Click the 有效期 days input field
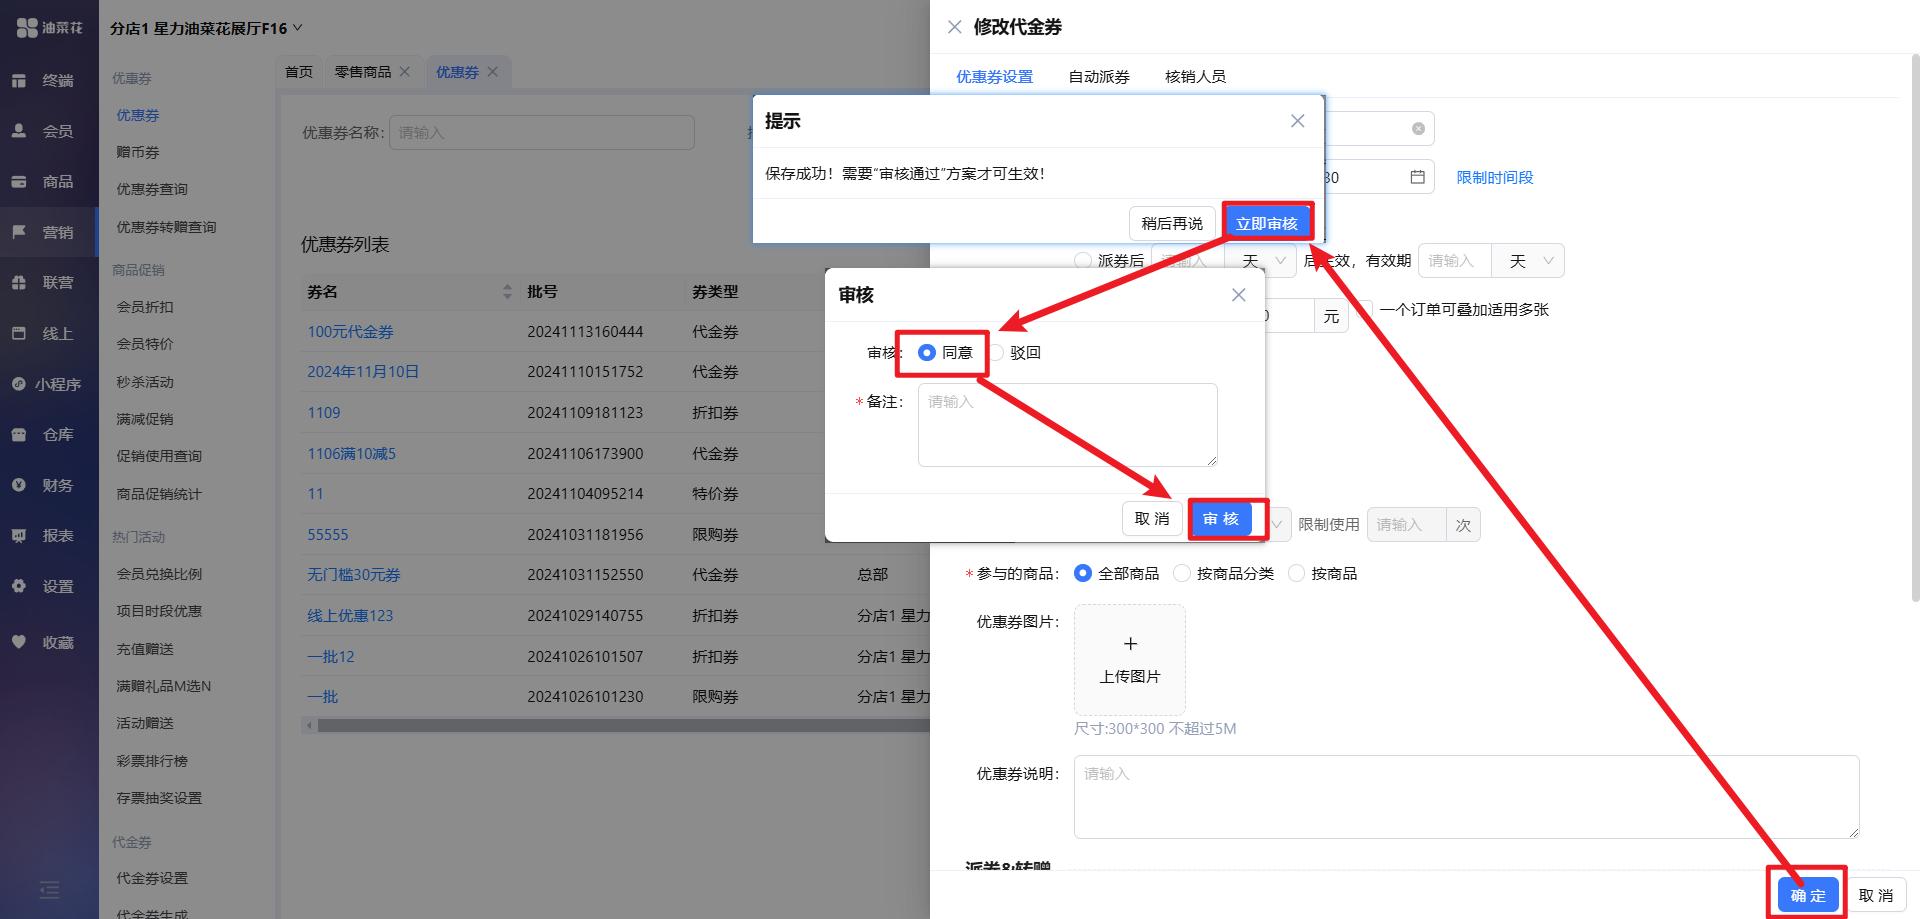Screen dimensions: 1920x919 pyautogui.click(x=1455, y=261)
